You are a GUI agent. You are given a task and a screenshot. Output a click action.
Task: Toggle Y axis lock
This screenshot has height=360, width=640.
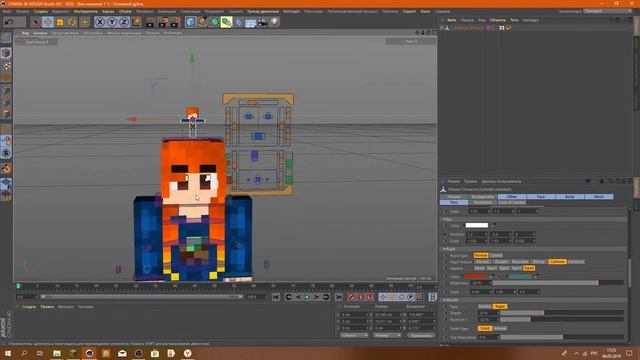pos(112,22)
